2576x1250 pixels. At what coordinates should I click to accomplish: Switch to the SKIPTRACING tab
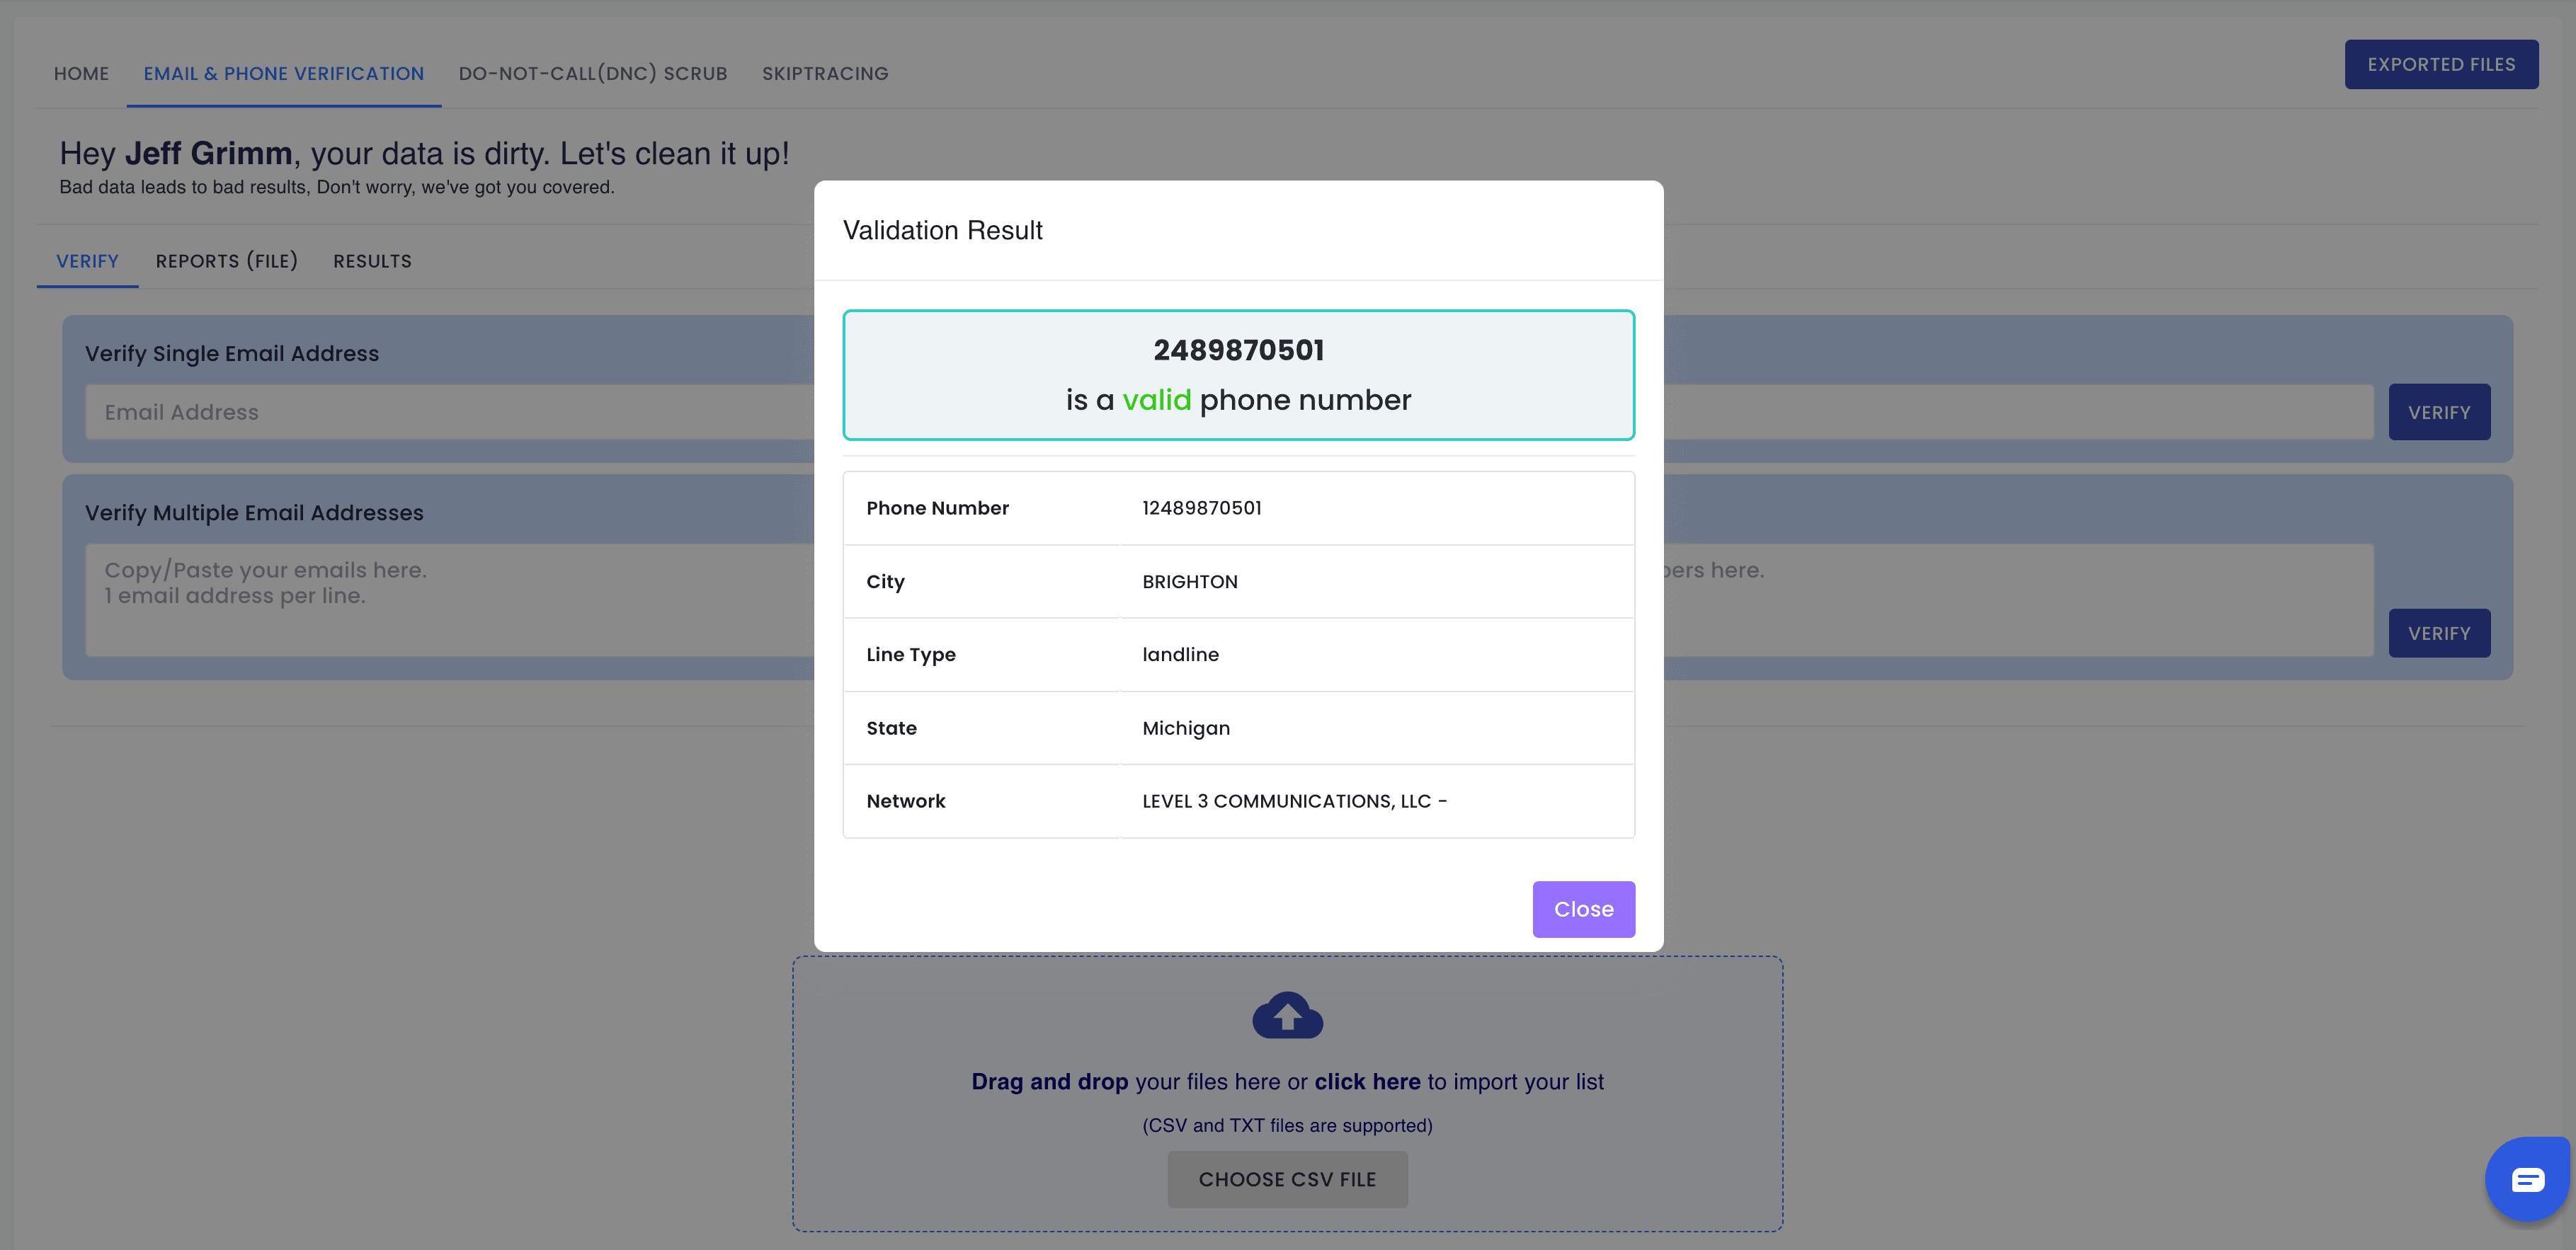tap(825, 73)
